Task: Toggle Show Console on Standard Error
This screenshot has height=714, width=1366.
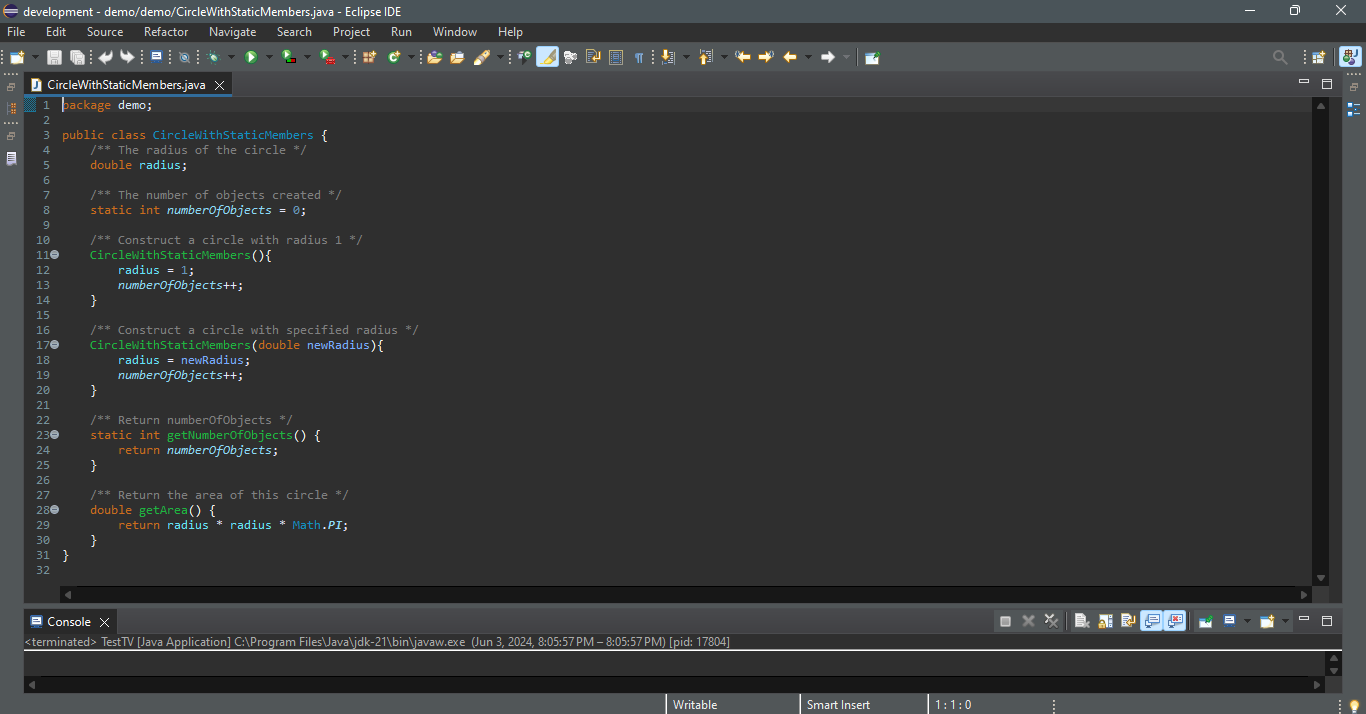Action: coord(1175,621)
